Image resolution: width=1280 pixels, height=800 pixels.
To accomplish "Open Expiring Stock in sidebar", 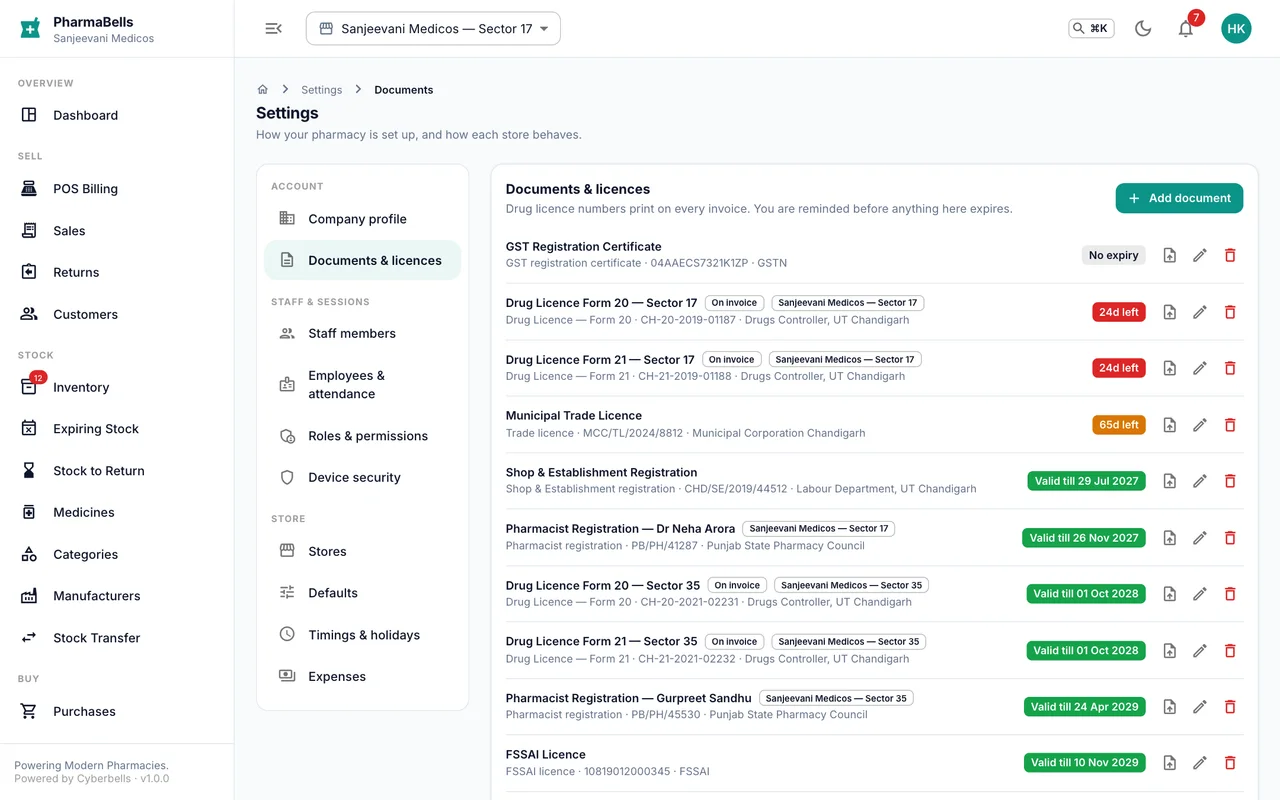I will point(117,429).
